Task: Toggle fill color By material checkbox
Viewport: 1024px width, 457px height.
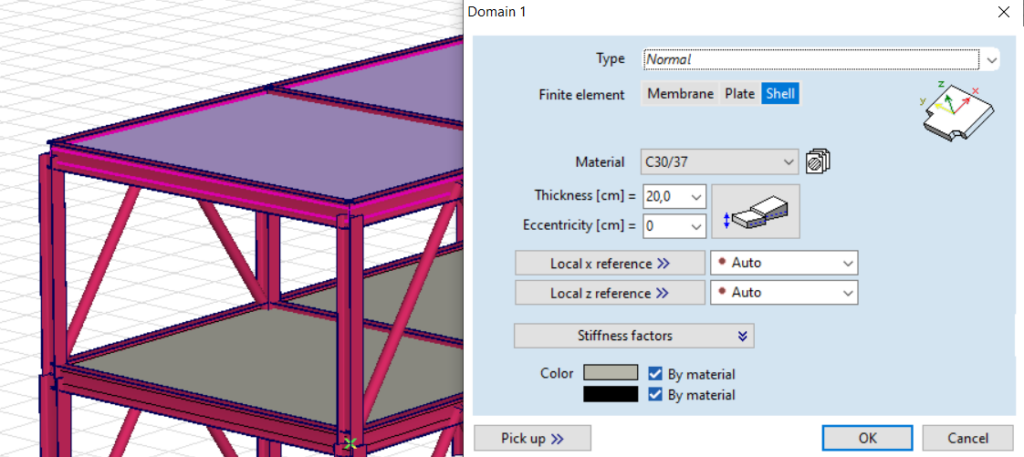Action: 656,374
